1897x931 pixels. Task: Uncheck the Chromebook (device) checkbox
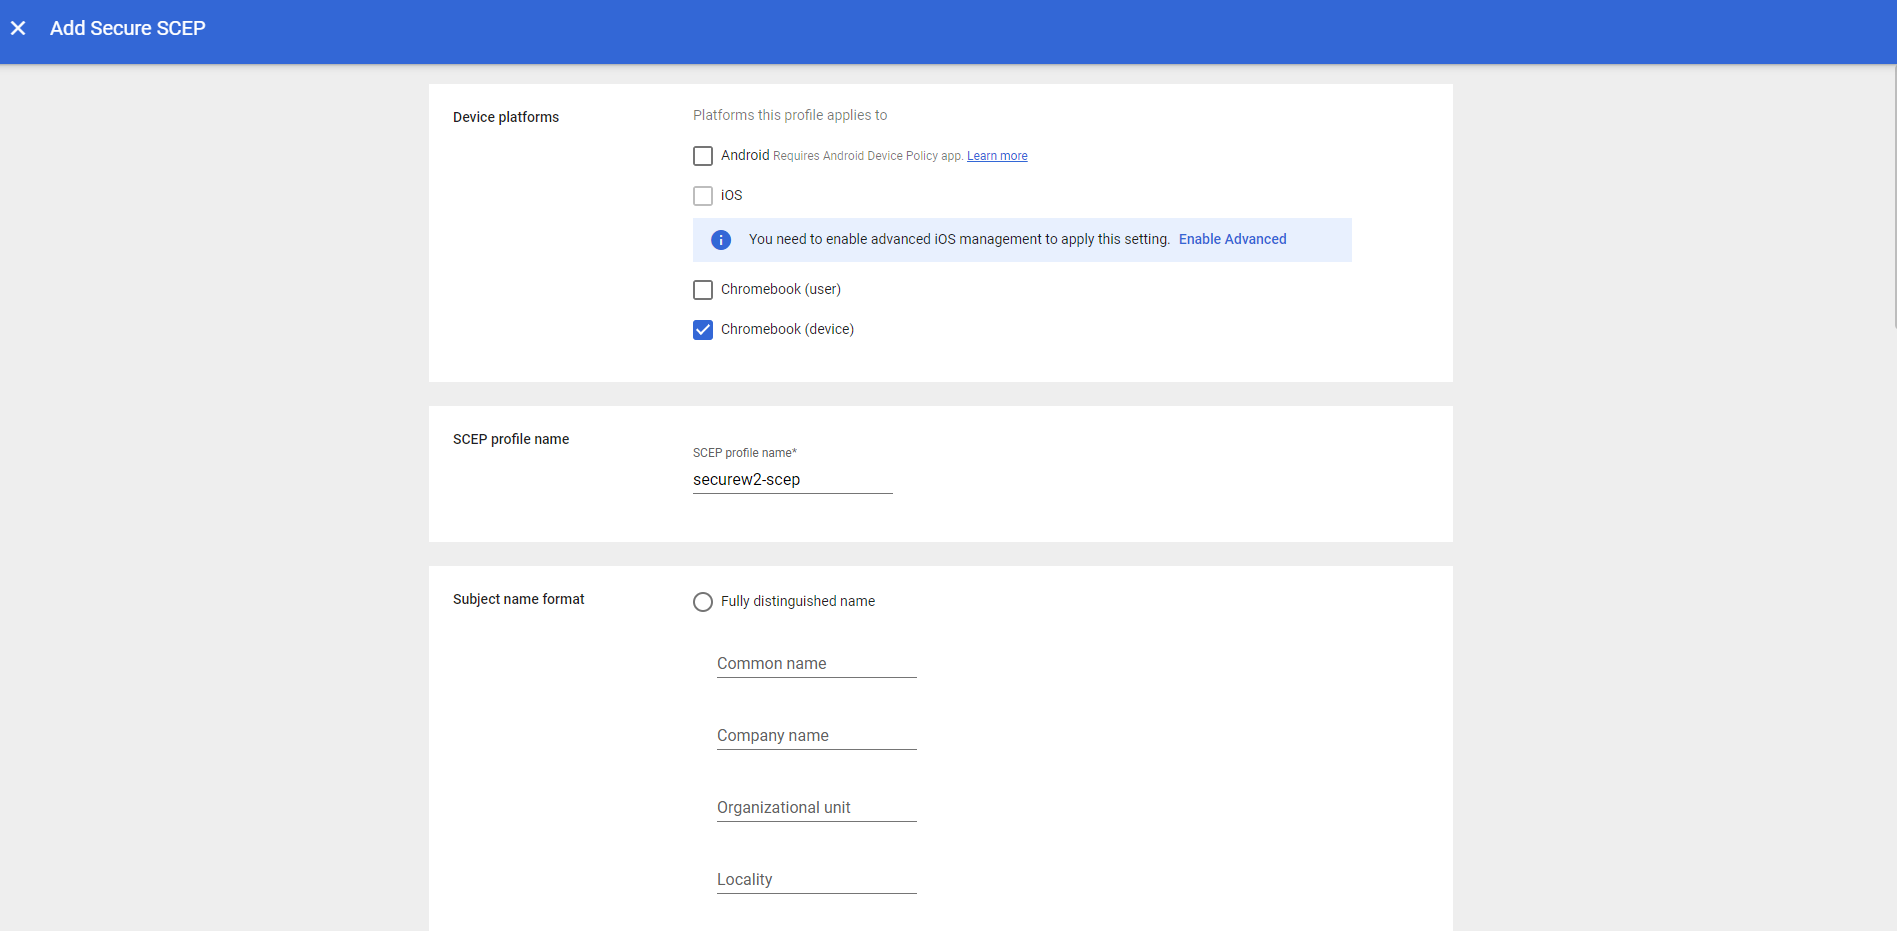coord(703,330)
